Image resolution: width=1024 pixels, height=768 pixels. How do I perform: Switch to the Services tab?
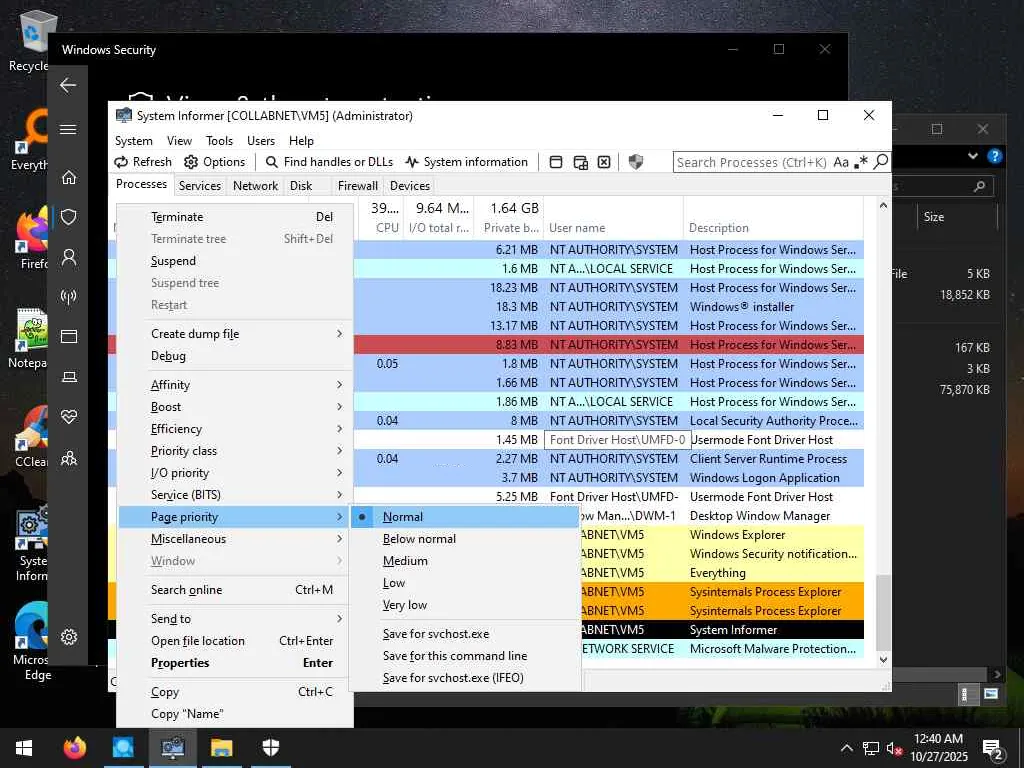[200, 185]
